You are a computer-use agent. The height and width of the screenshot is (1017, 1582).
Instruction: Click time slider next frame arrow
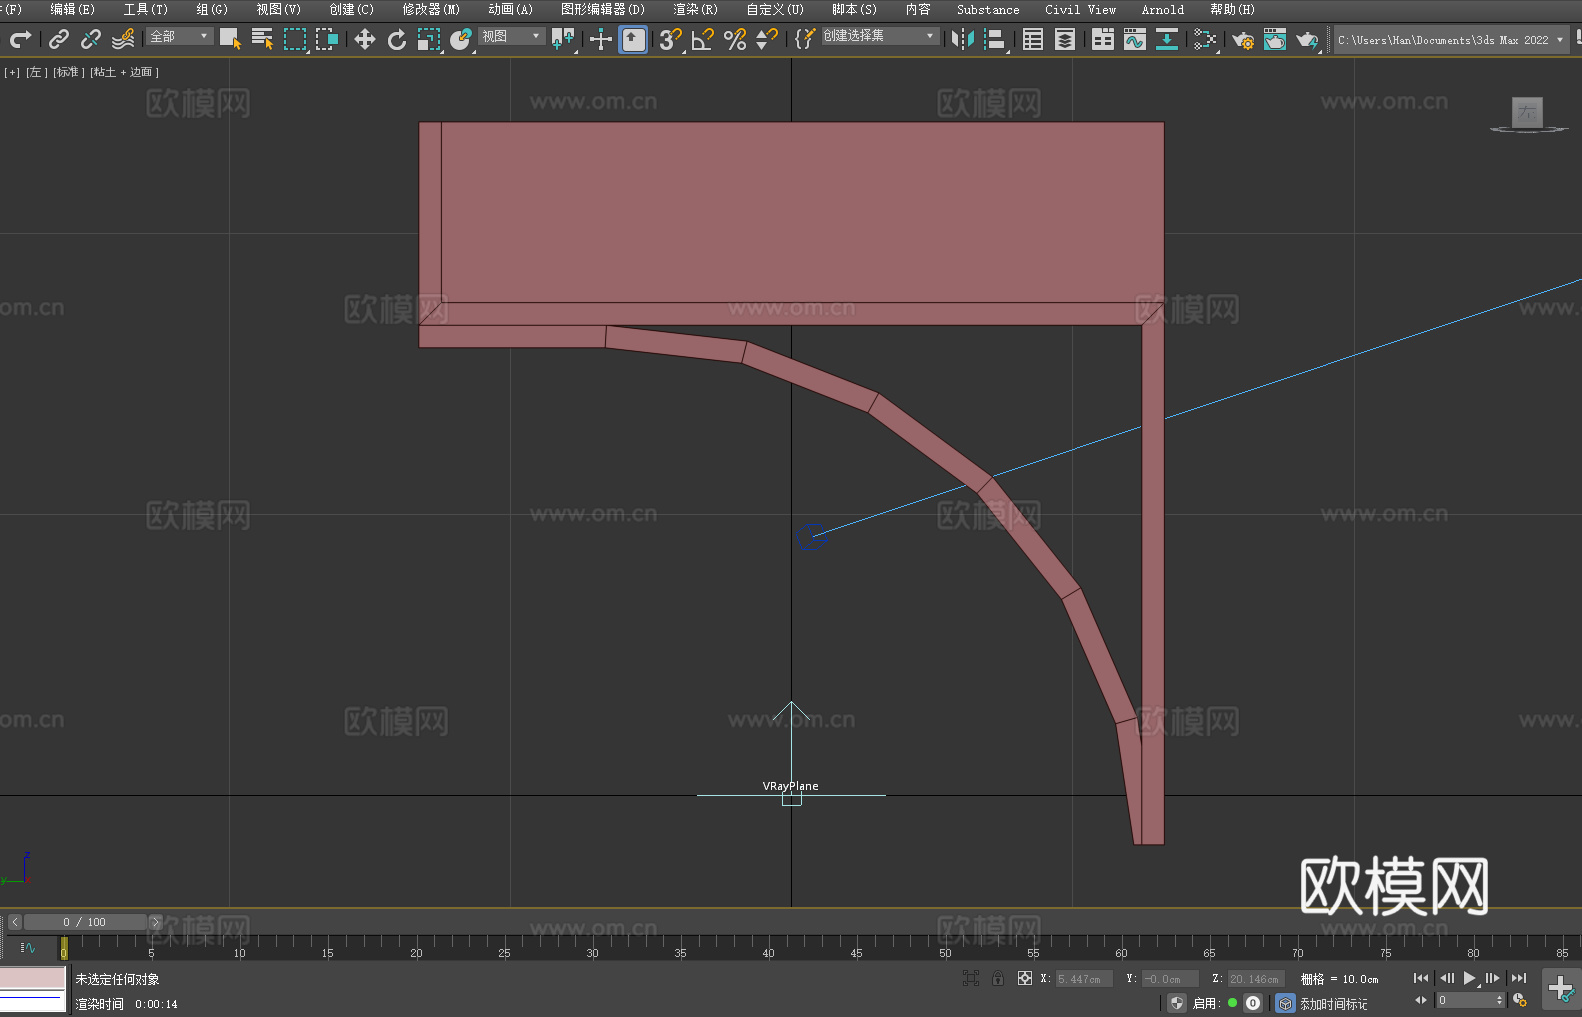pos(155,922)
